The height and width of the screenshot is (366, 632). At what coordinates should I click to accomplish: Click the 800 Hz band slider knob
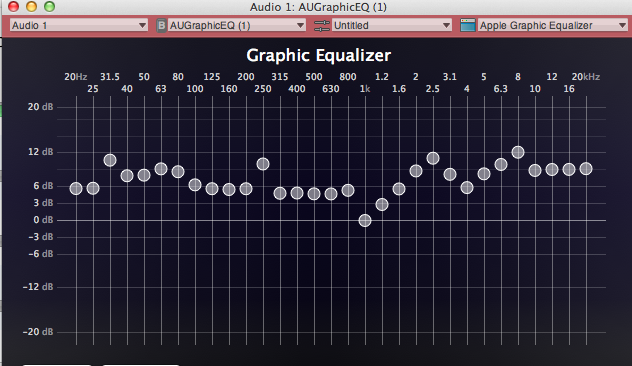pyautogui.click(x=348, y=190)
